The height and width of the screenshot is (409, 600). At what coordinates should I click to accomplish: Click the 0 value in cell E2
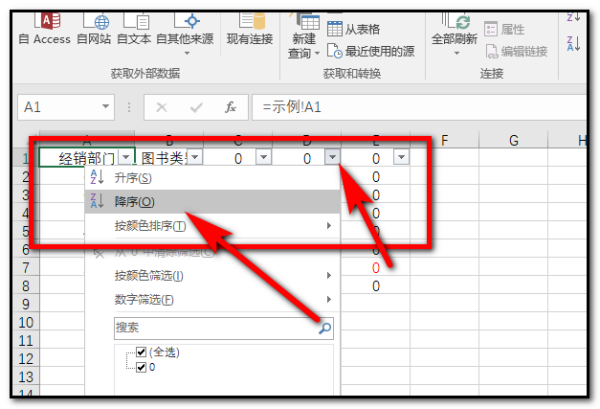point(376,177)
